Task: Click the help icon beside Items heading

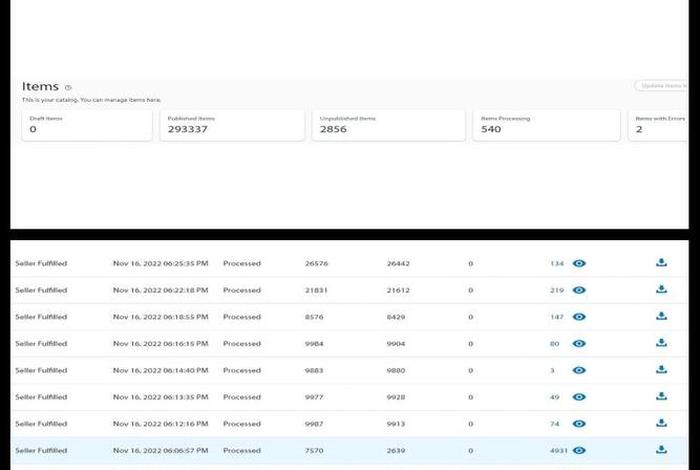Action: tap(68, 88)
